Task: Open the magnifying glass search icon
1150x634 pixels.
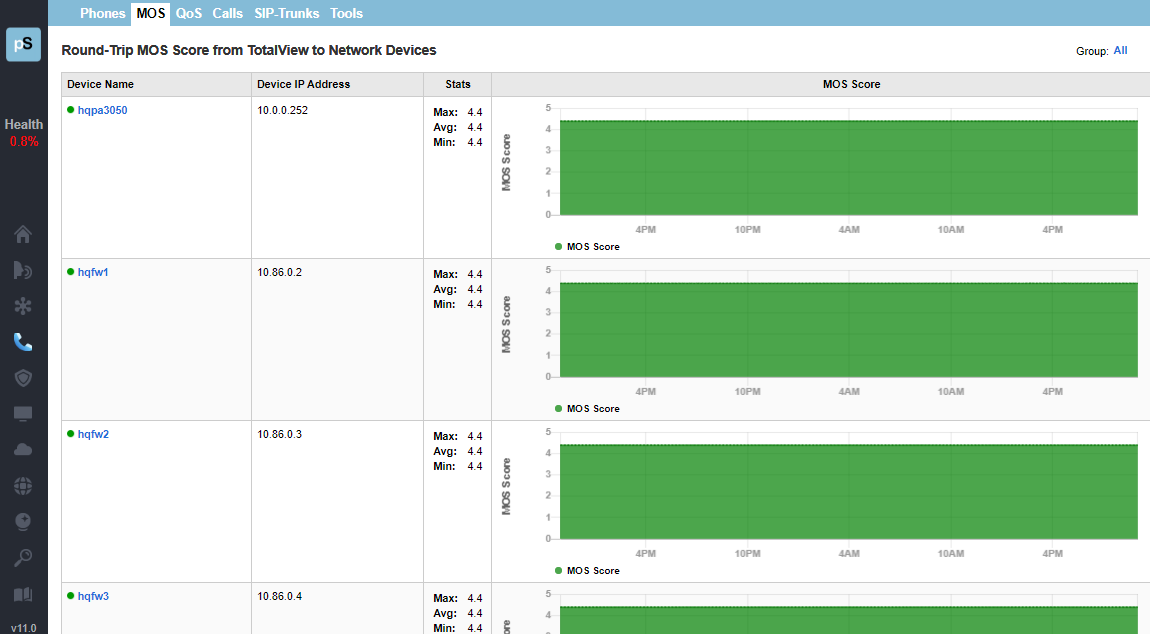Action: pos(23,558)
